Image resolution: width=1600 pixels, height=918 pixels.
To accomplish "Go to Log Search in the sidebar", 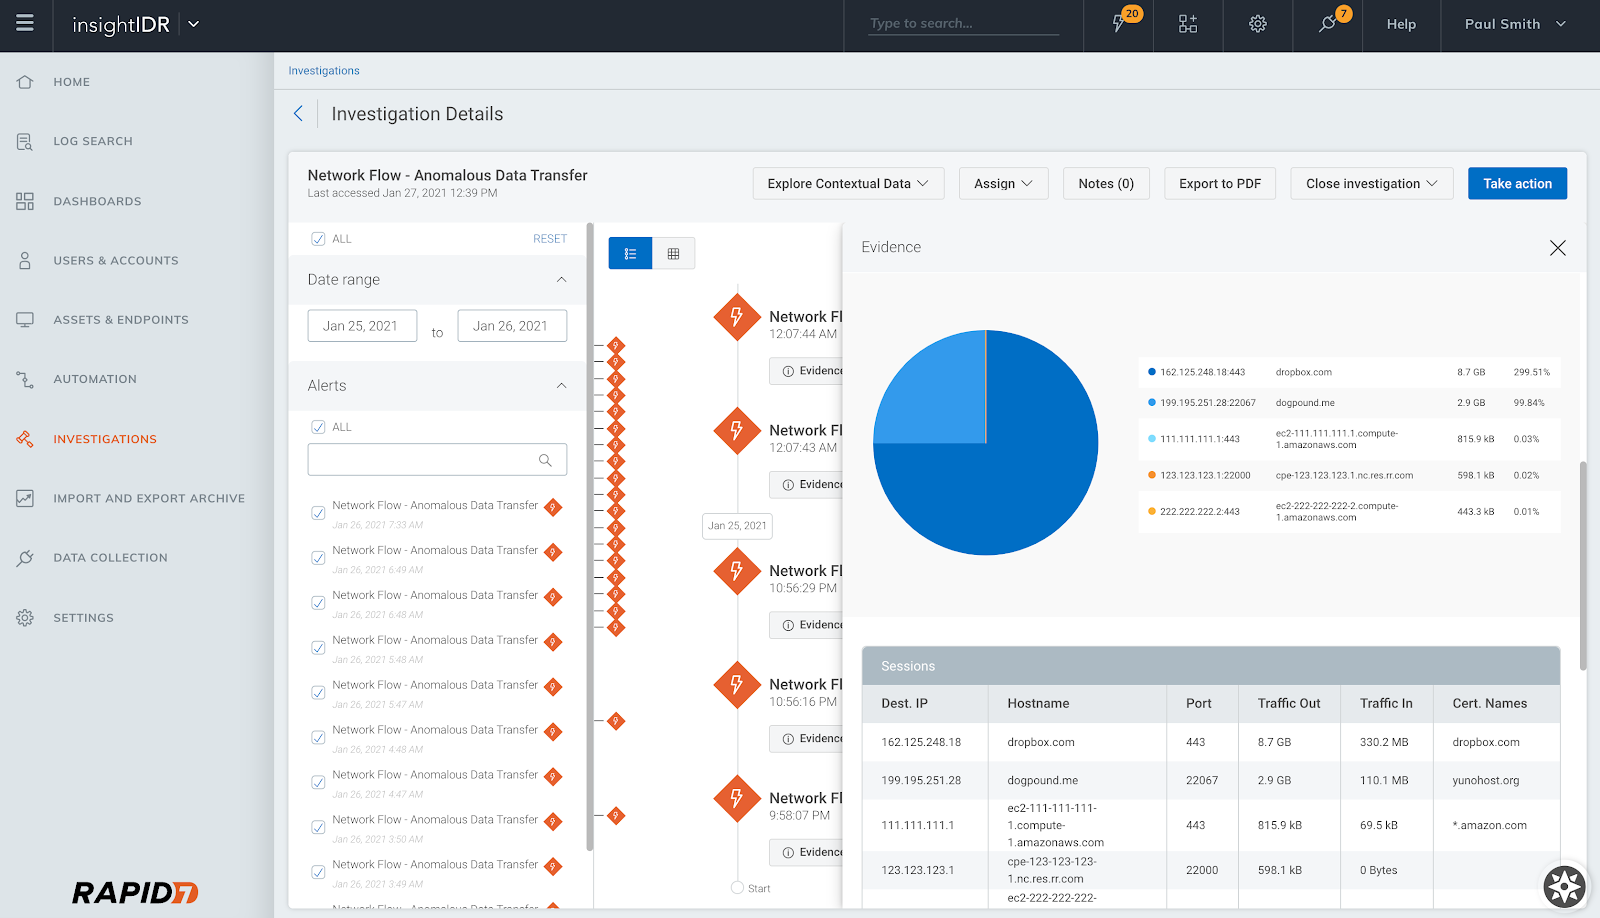I will 93,142.
